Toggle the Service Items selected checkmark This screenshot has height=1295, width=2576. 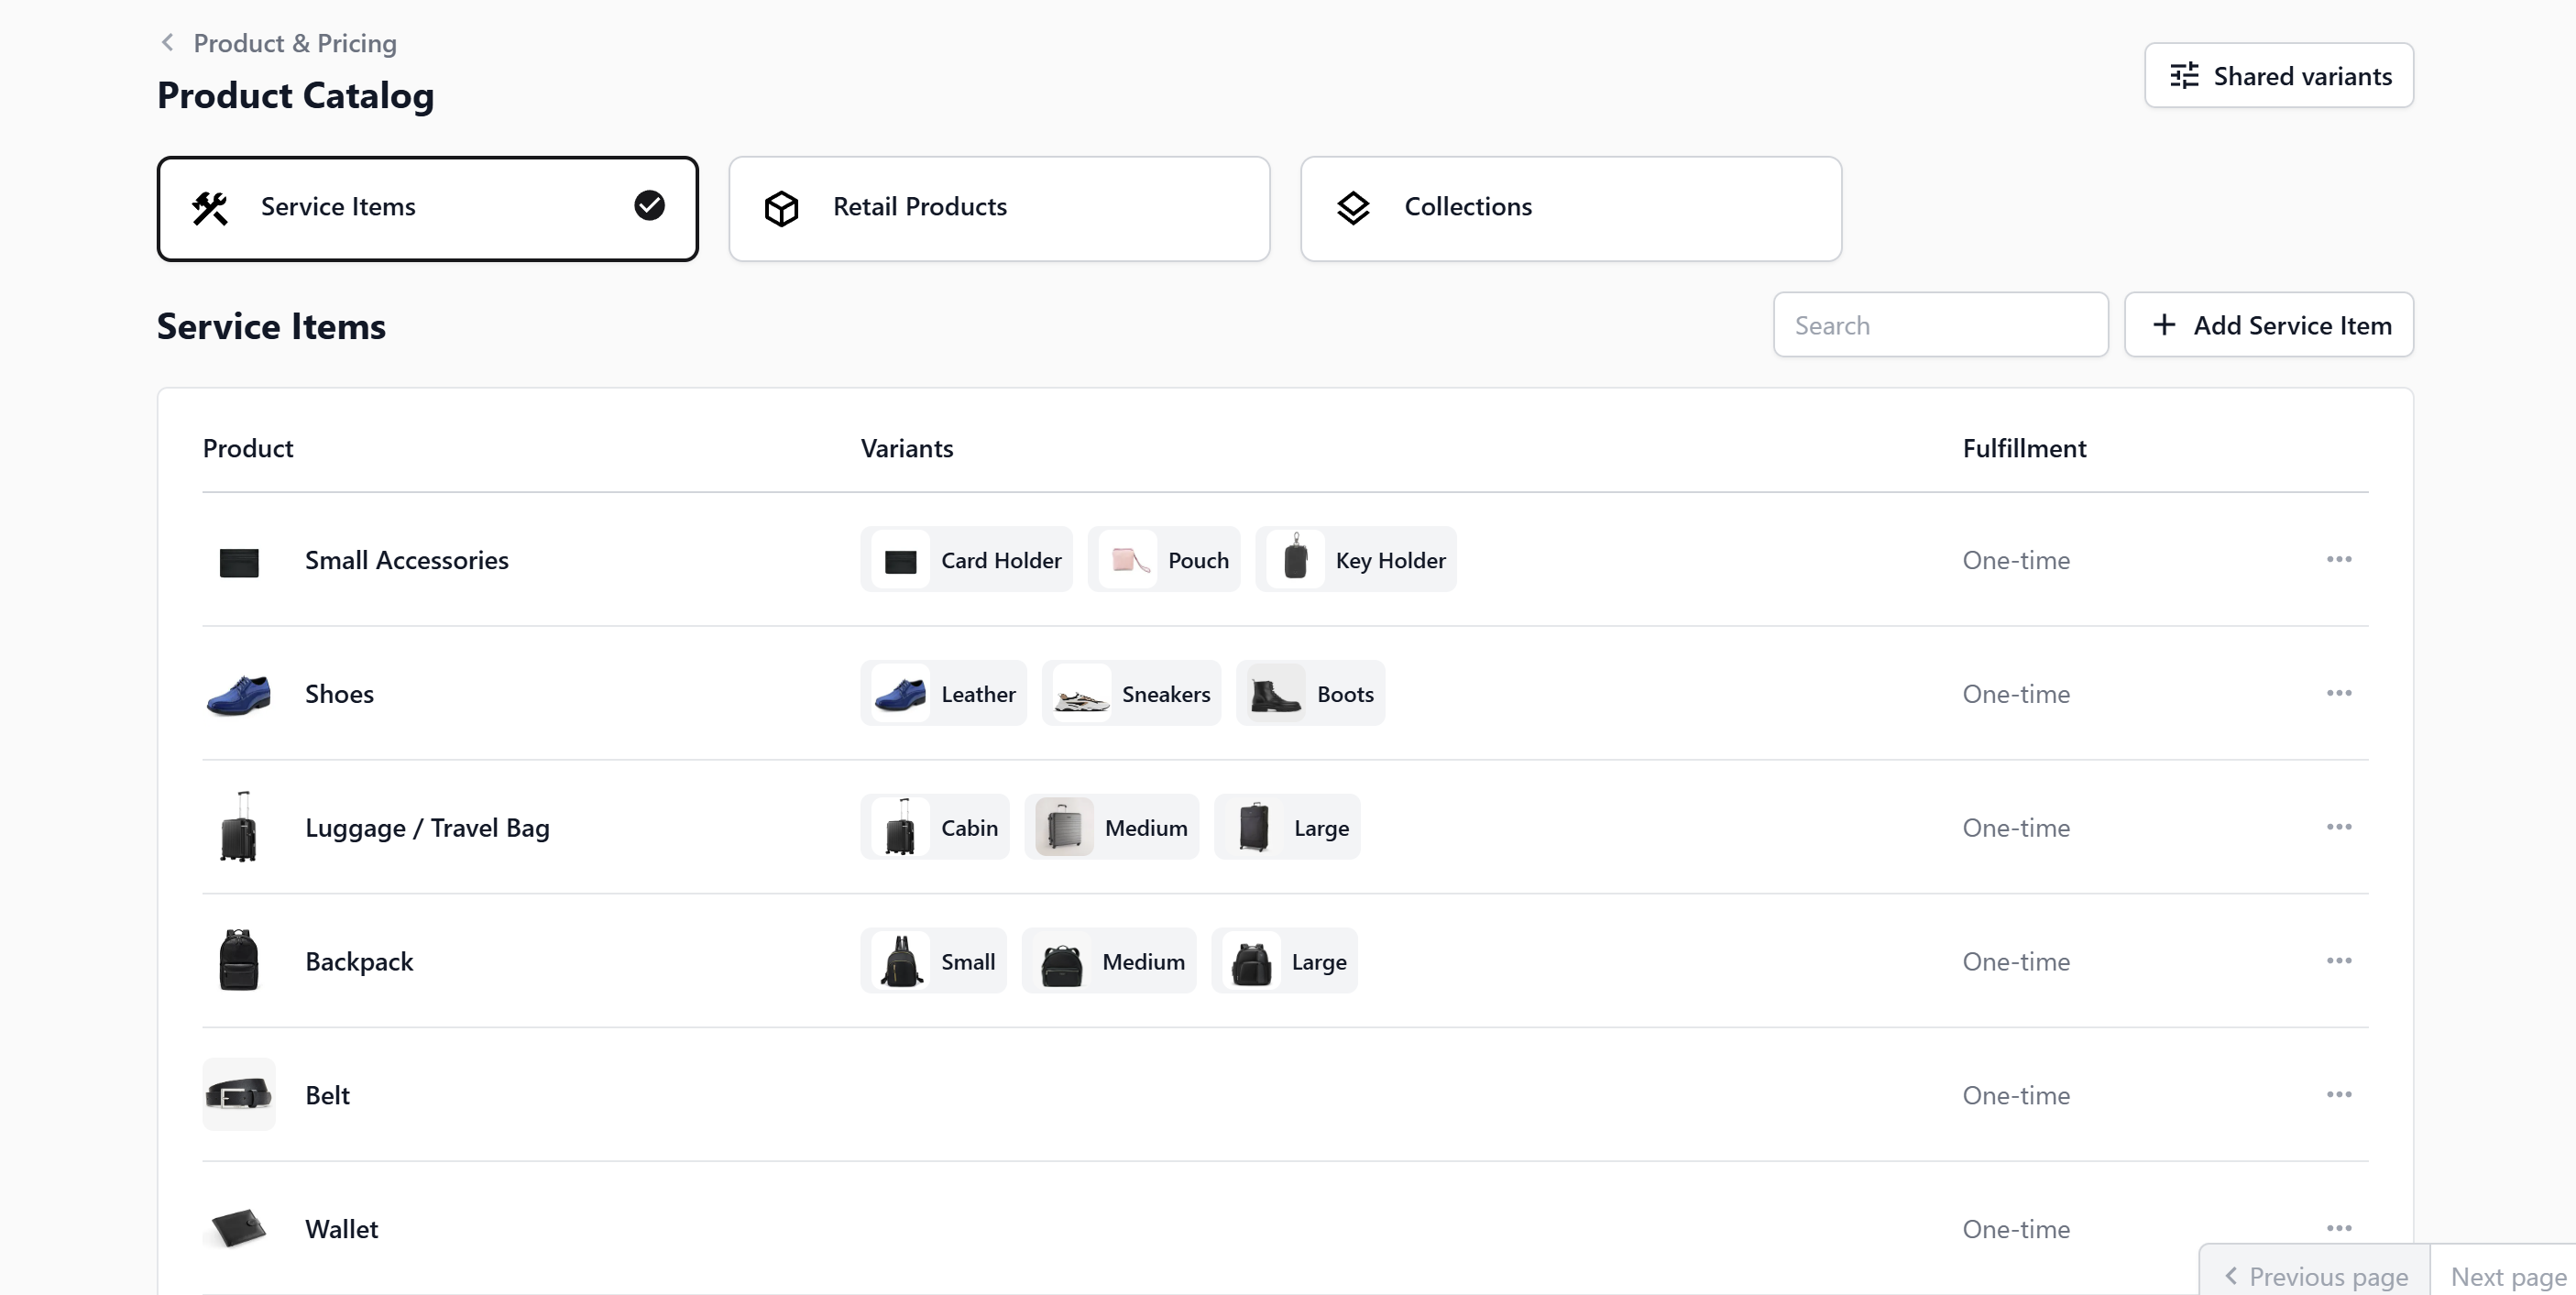[649, 205]
